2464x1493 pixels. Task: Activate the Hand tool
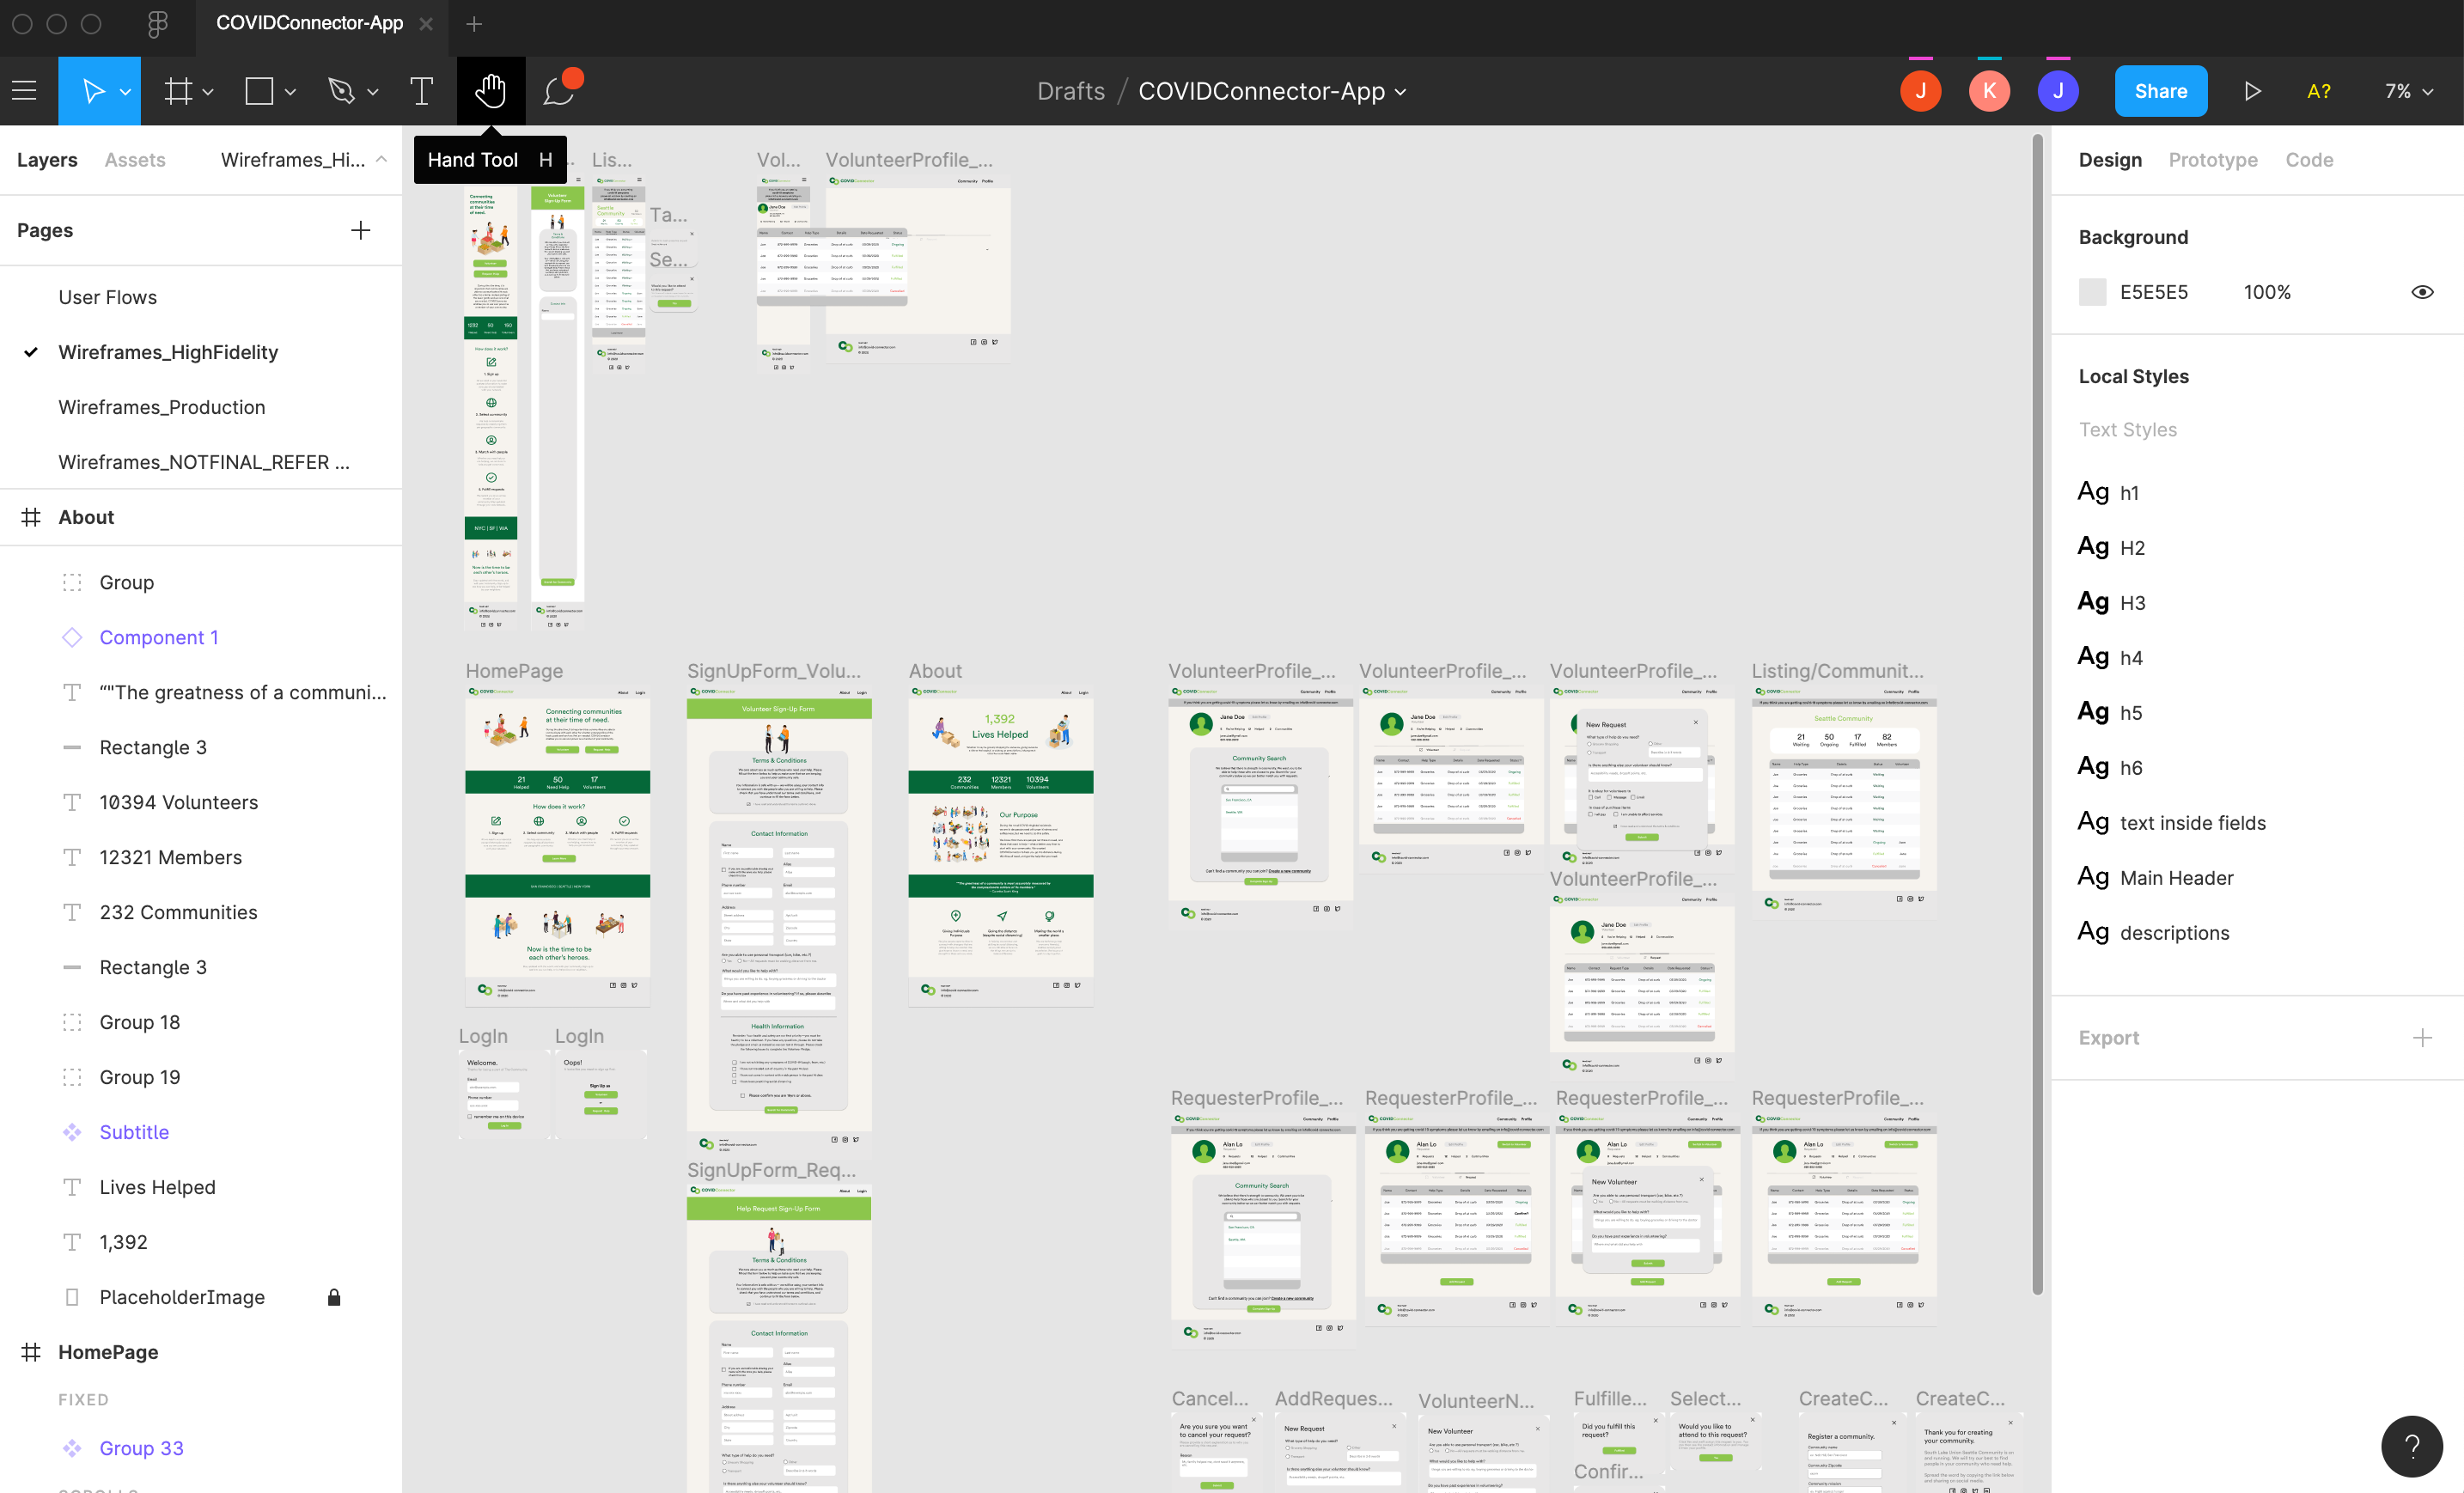(490, 91)
